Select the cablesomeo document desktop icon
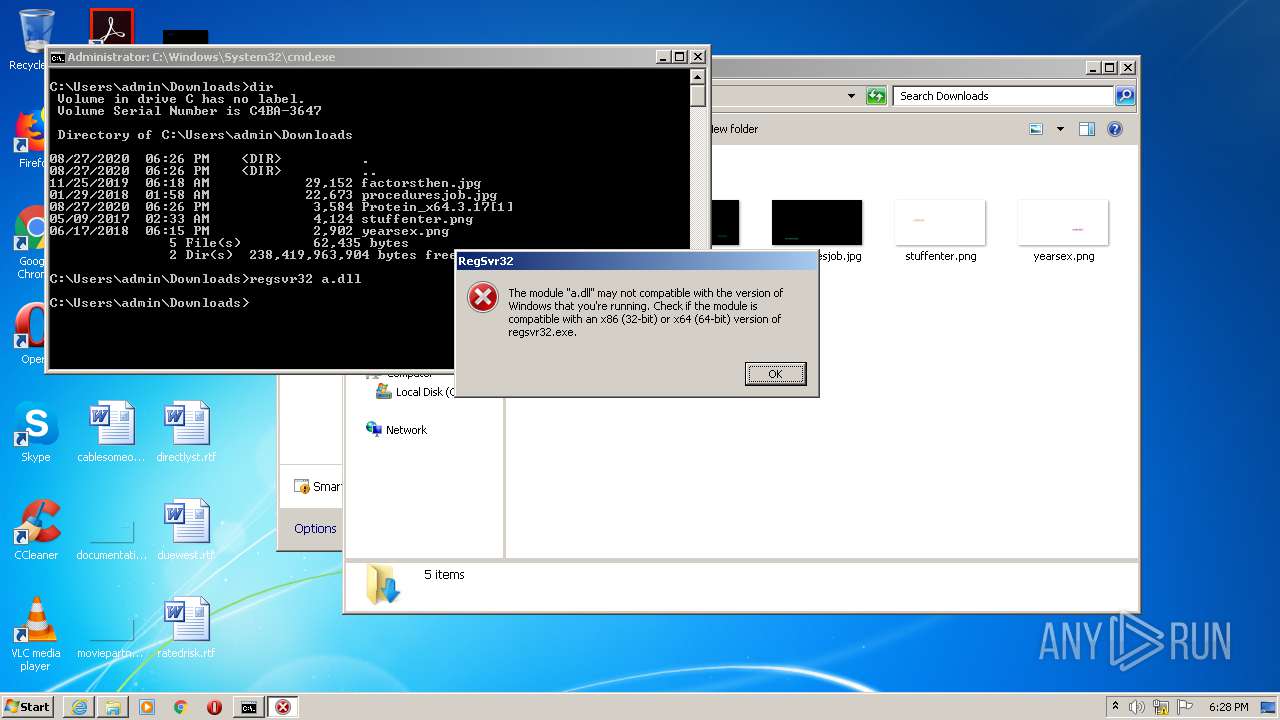Image resolution: width=1280 pixels, height=720 pixels. click(x=111, y=433)
